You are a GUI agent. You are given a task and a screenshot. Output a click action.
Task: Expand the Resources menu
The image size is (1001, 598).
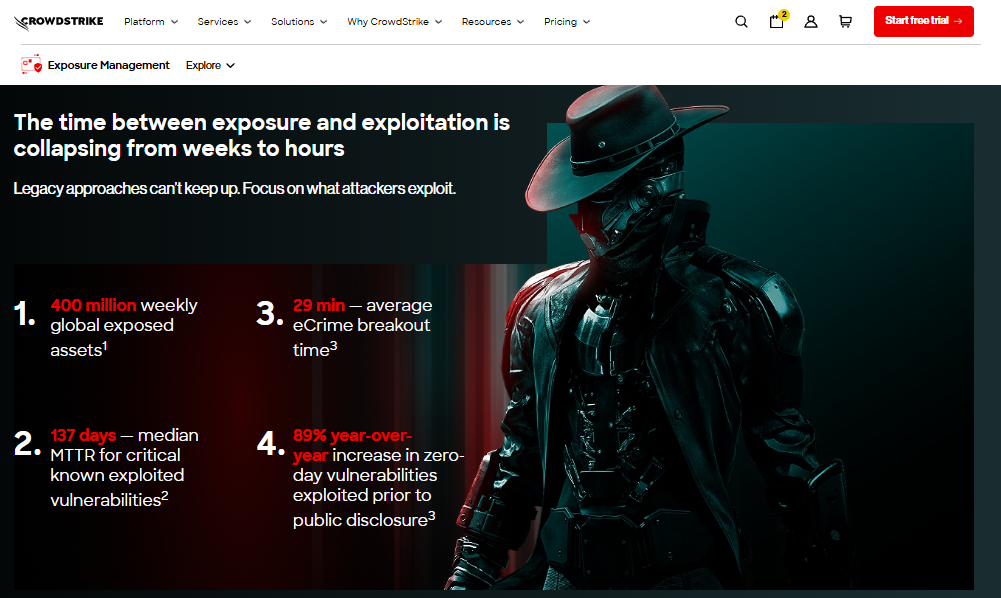point(493,22)
